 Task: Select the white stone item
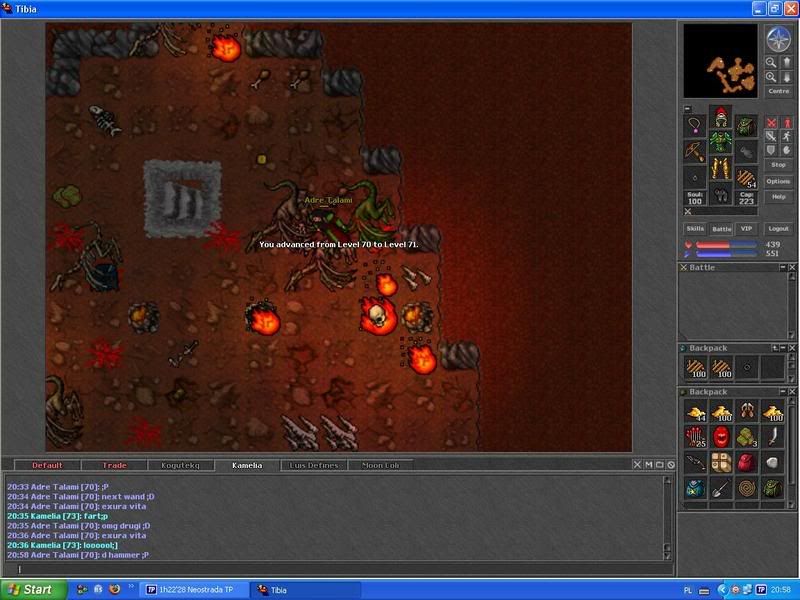coord(773,463)
